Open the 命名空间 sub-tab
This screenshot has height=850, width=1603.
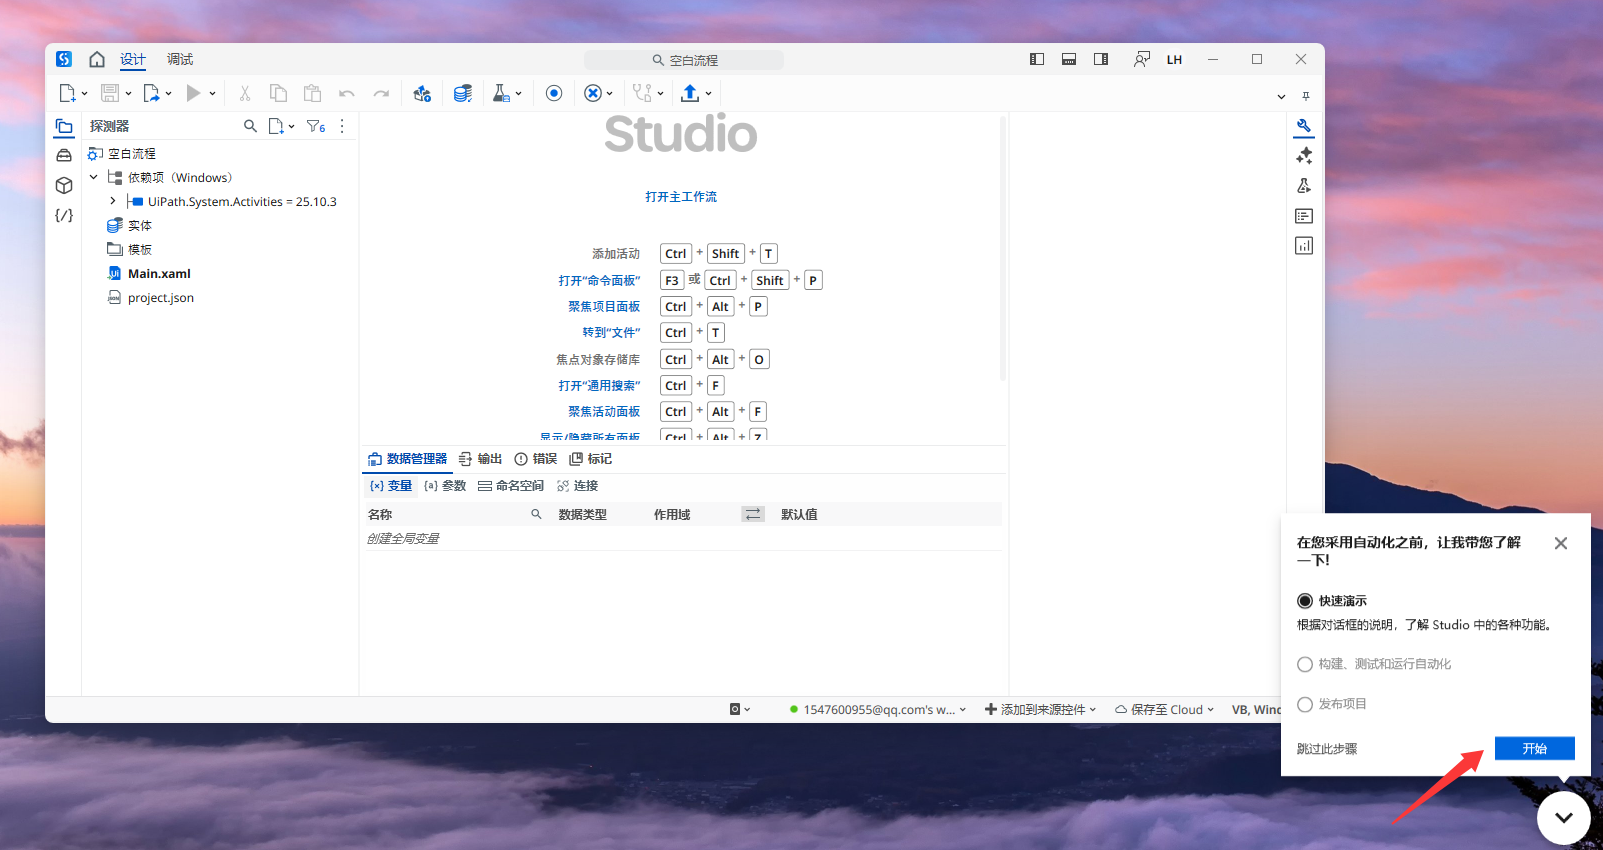point(510,486)
